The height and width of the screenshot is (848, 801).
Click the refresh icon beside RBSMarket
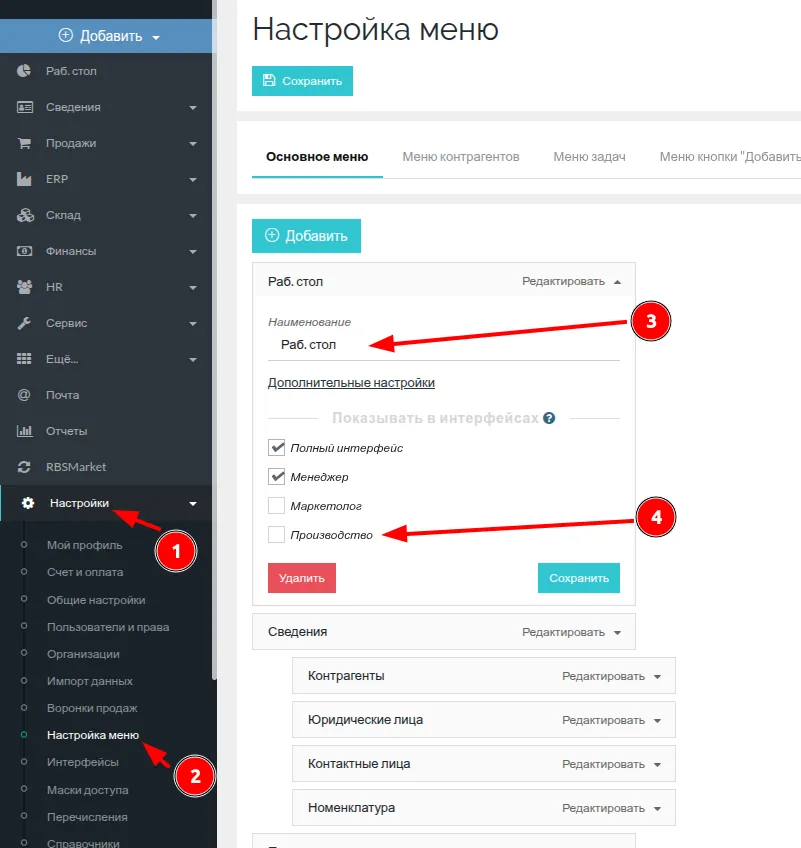(25, 467)
